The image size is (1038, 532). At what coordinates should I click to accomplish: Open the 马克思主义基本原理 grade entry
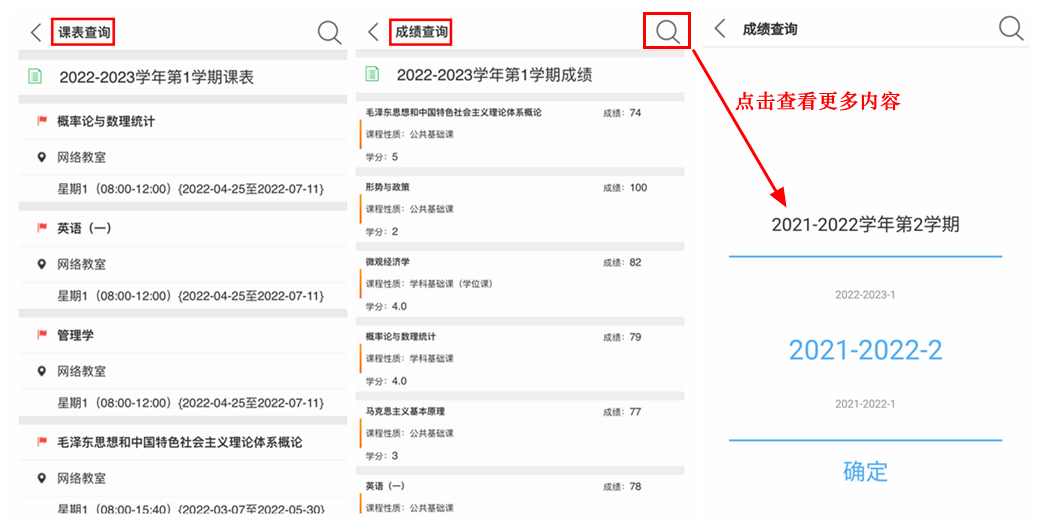[520, 433]
